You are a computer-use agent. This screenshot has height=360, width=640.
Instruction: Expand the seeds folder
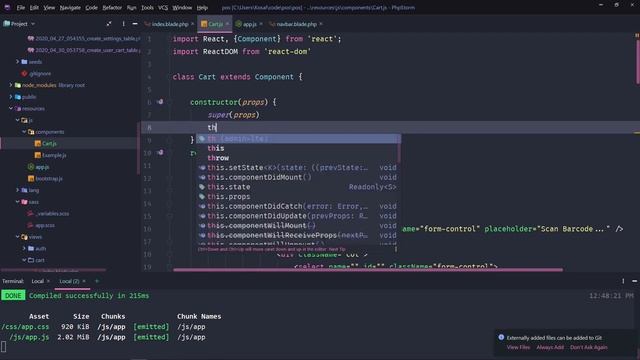(x=18, y=62)
